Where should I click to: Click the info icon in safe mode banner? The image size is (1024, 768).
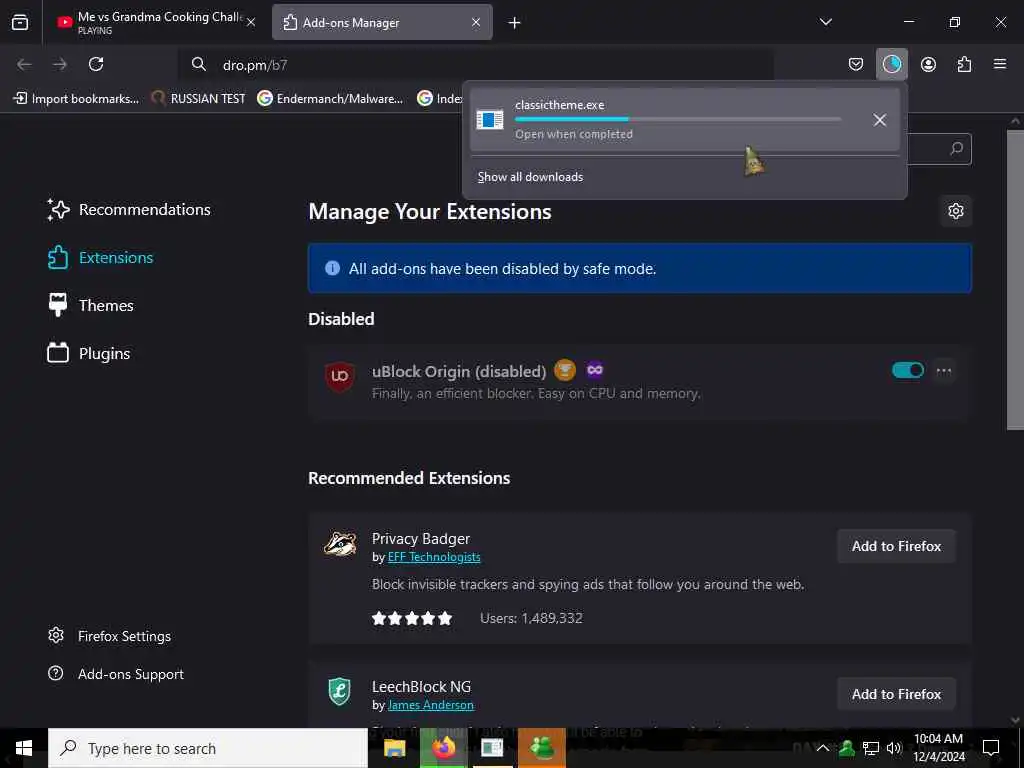(332, 268)
